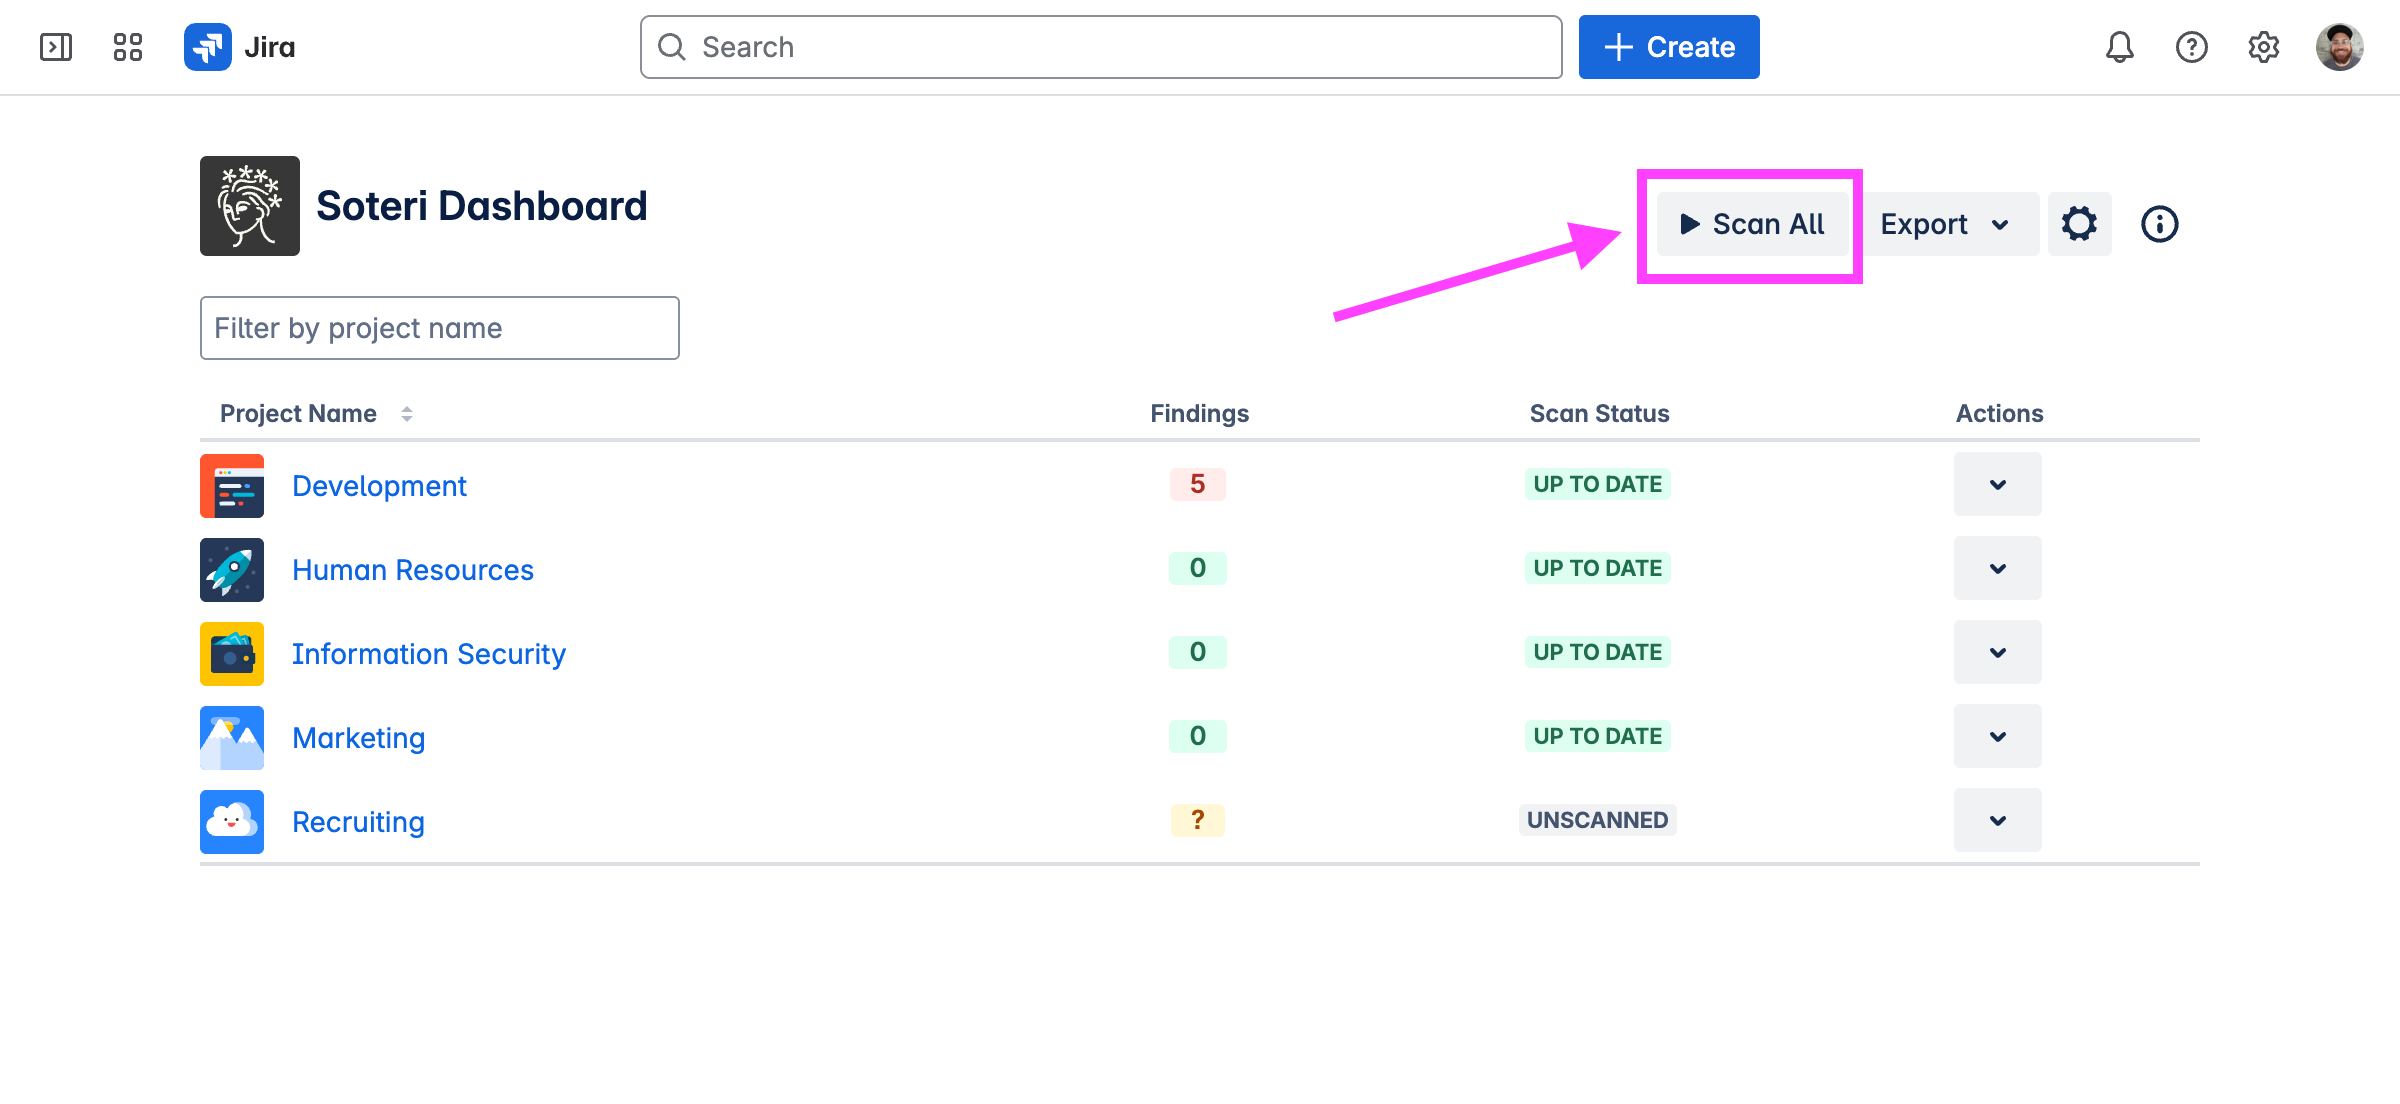Open actions dropdown for Recruiting row
This screenshot has height=1104, width=2400.
(1997, 821)
